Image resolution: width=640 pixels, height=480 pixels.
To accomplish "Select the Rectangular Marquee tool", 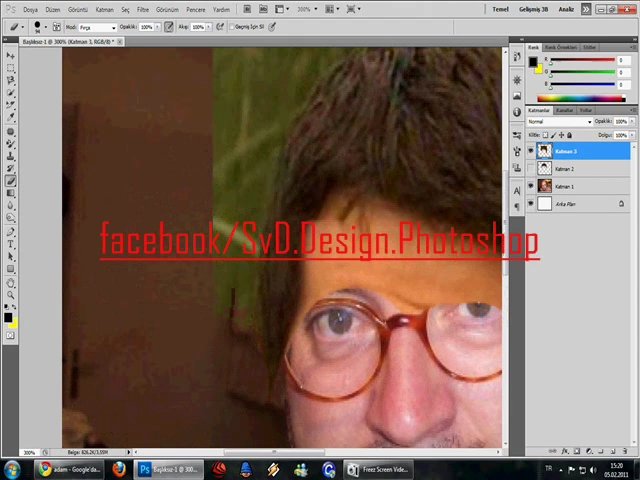I will [x=11, y=68].
